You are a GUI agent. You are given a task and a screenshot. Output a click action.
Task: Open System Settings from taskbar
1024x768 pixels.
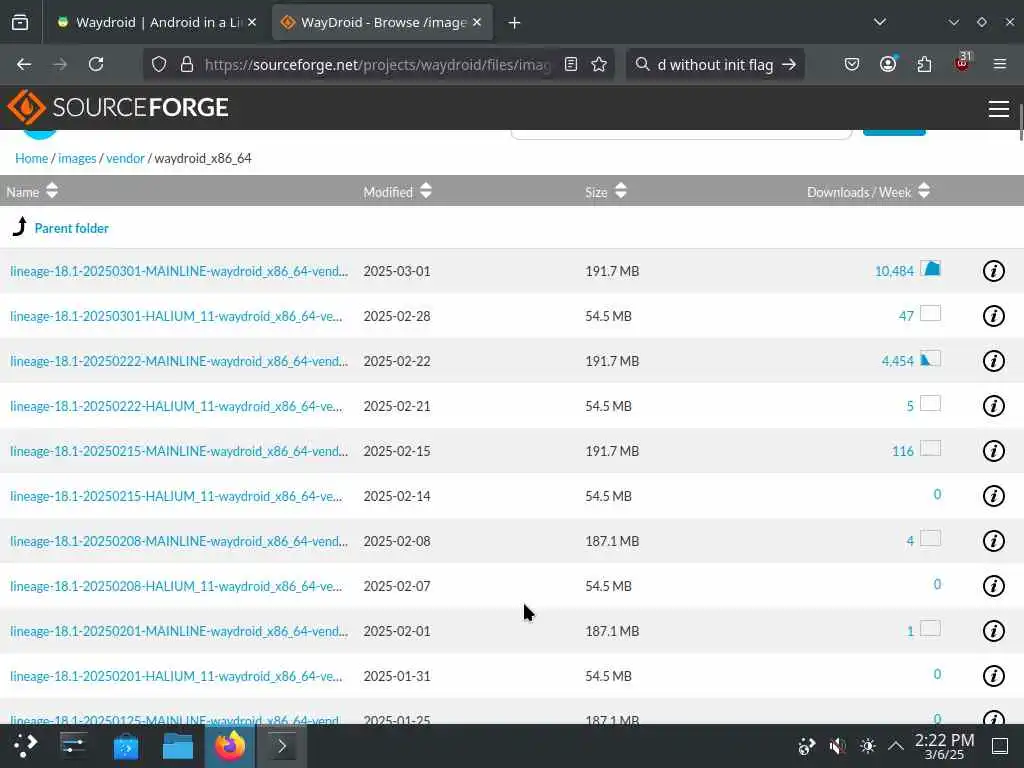coord(73,746)
